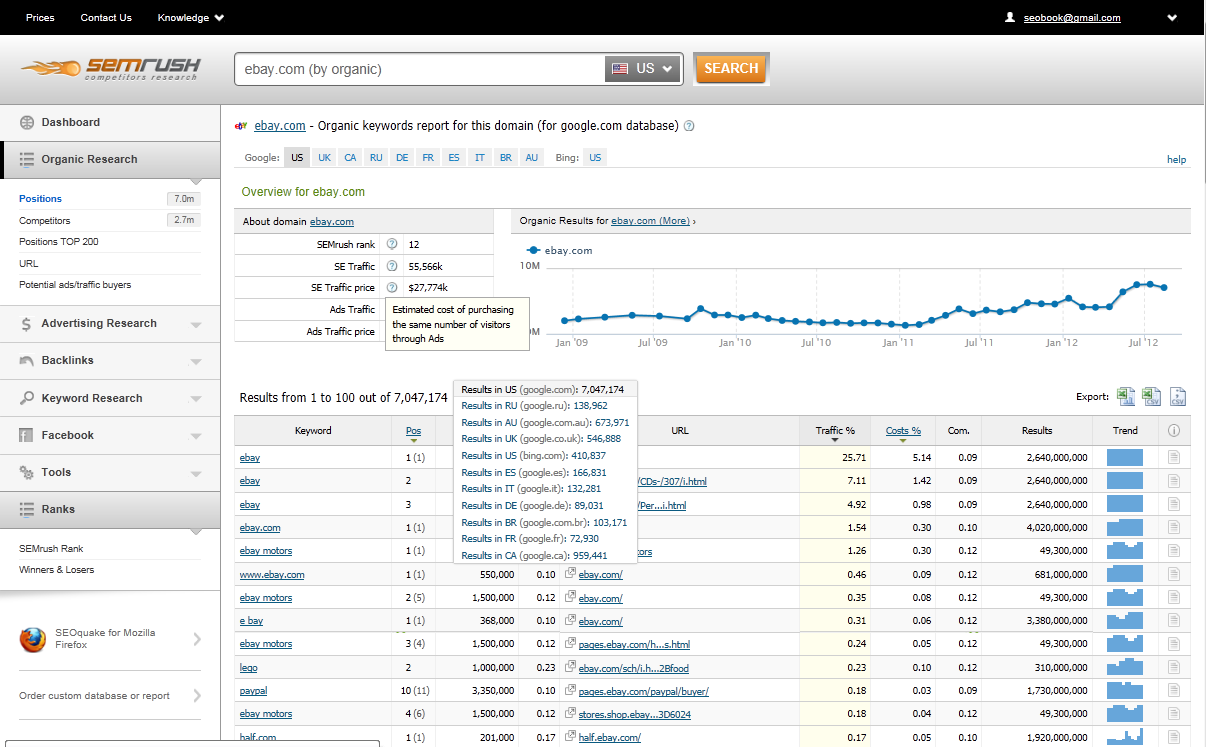Open the SEOquake for Mozilla Firefox chevron
The image size is (1206, 747).
tap(197, 640)
